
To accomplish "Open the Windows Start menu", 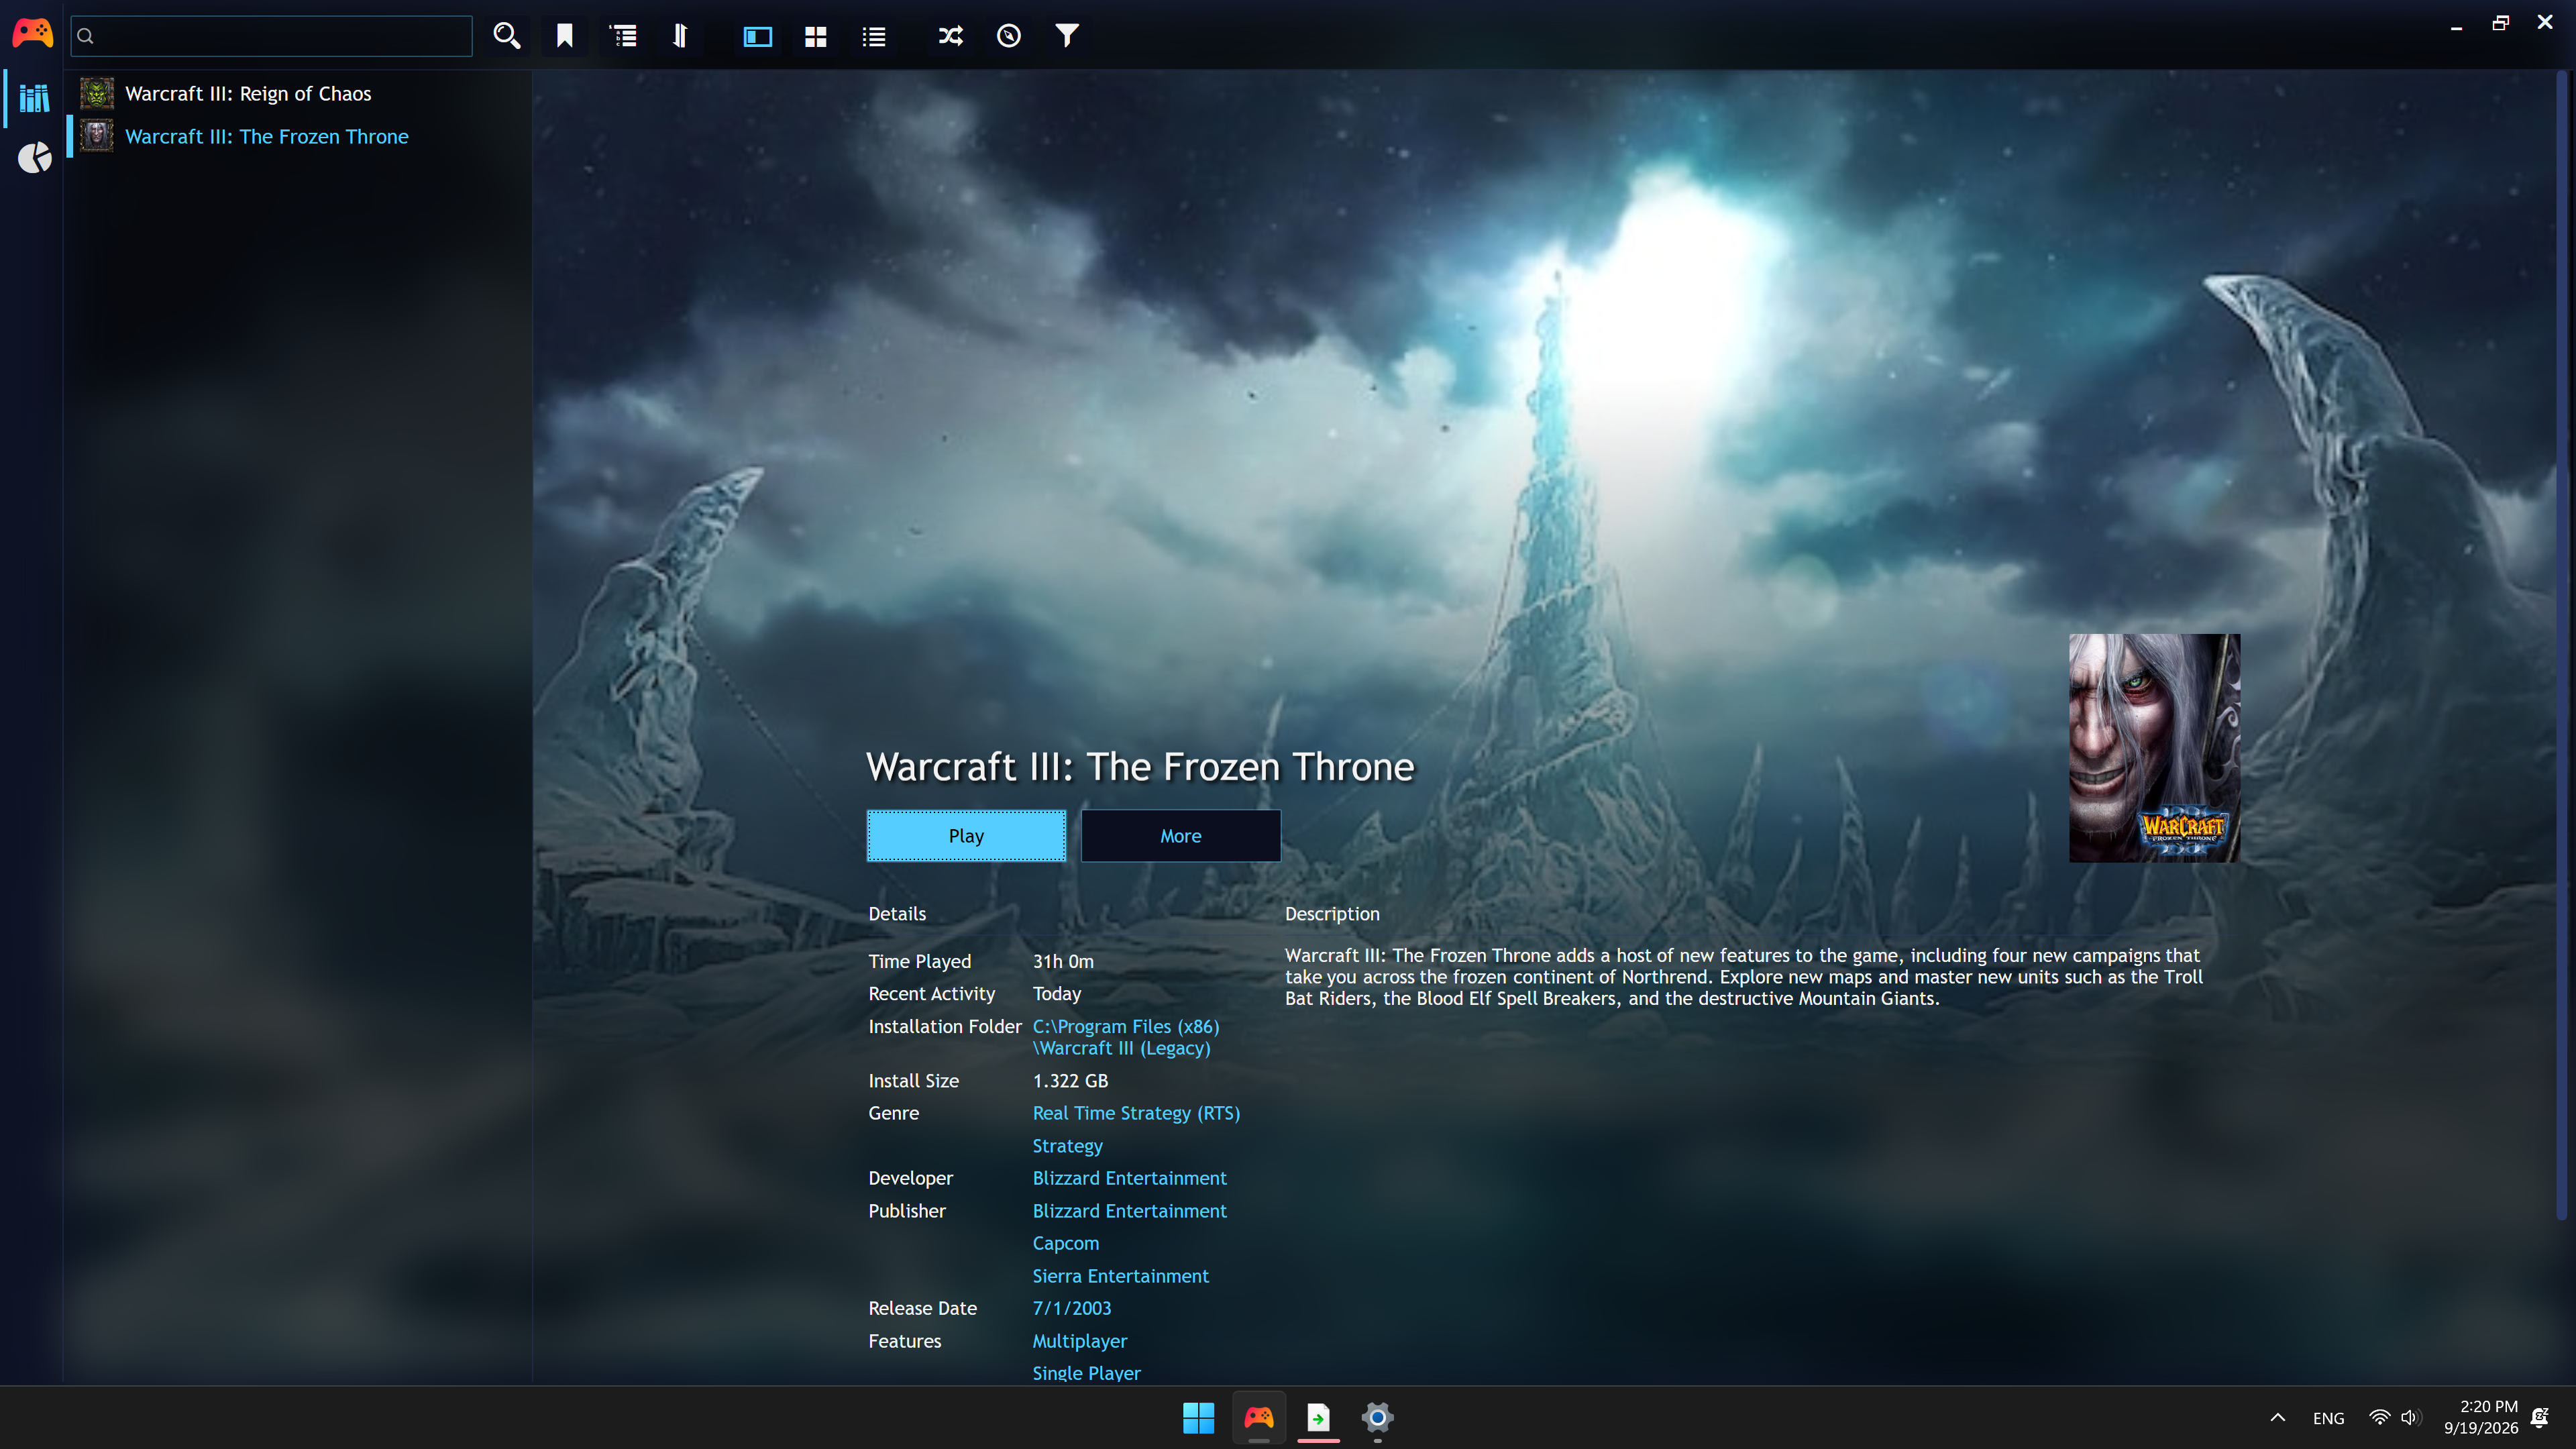I will coord(1198,1418).
